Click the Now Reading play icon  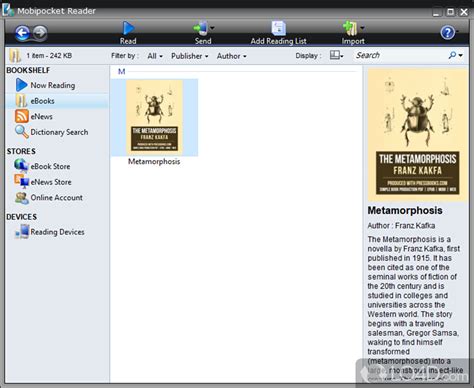pos(21,85)
